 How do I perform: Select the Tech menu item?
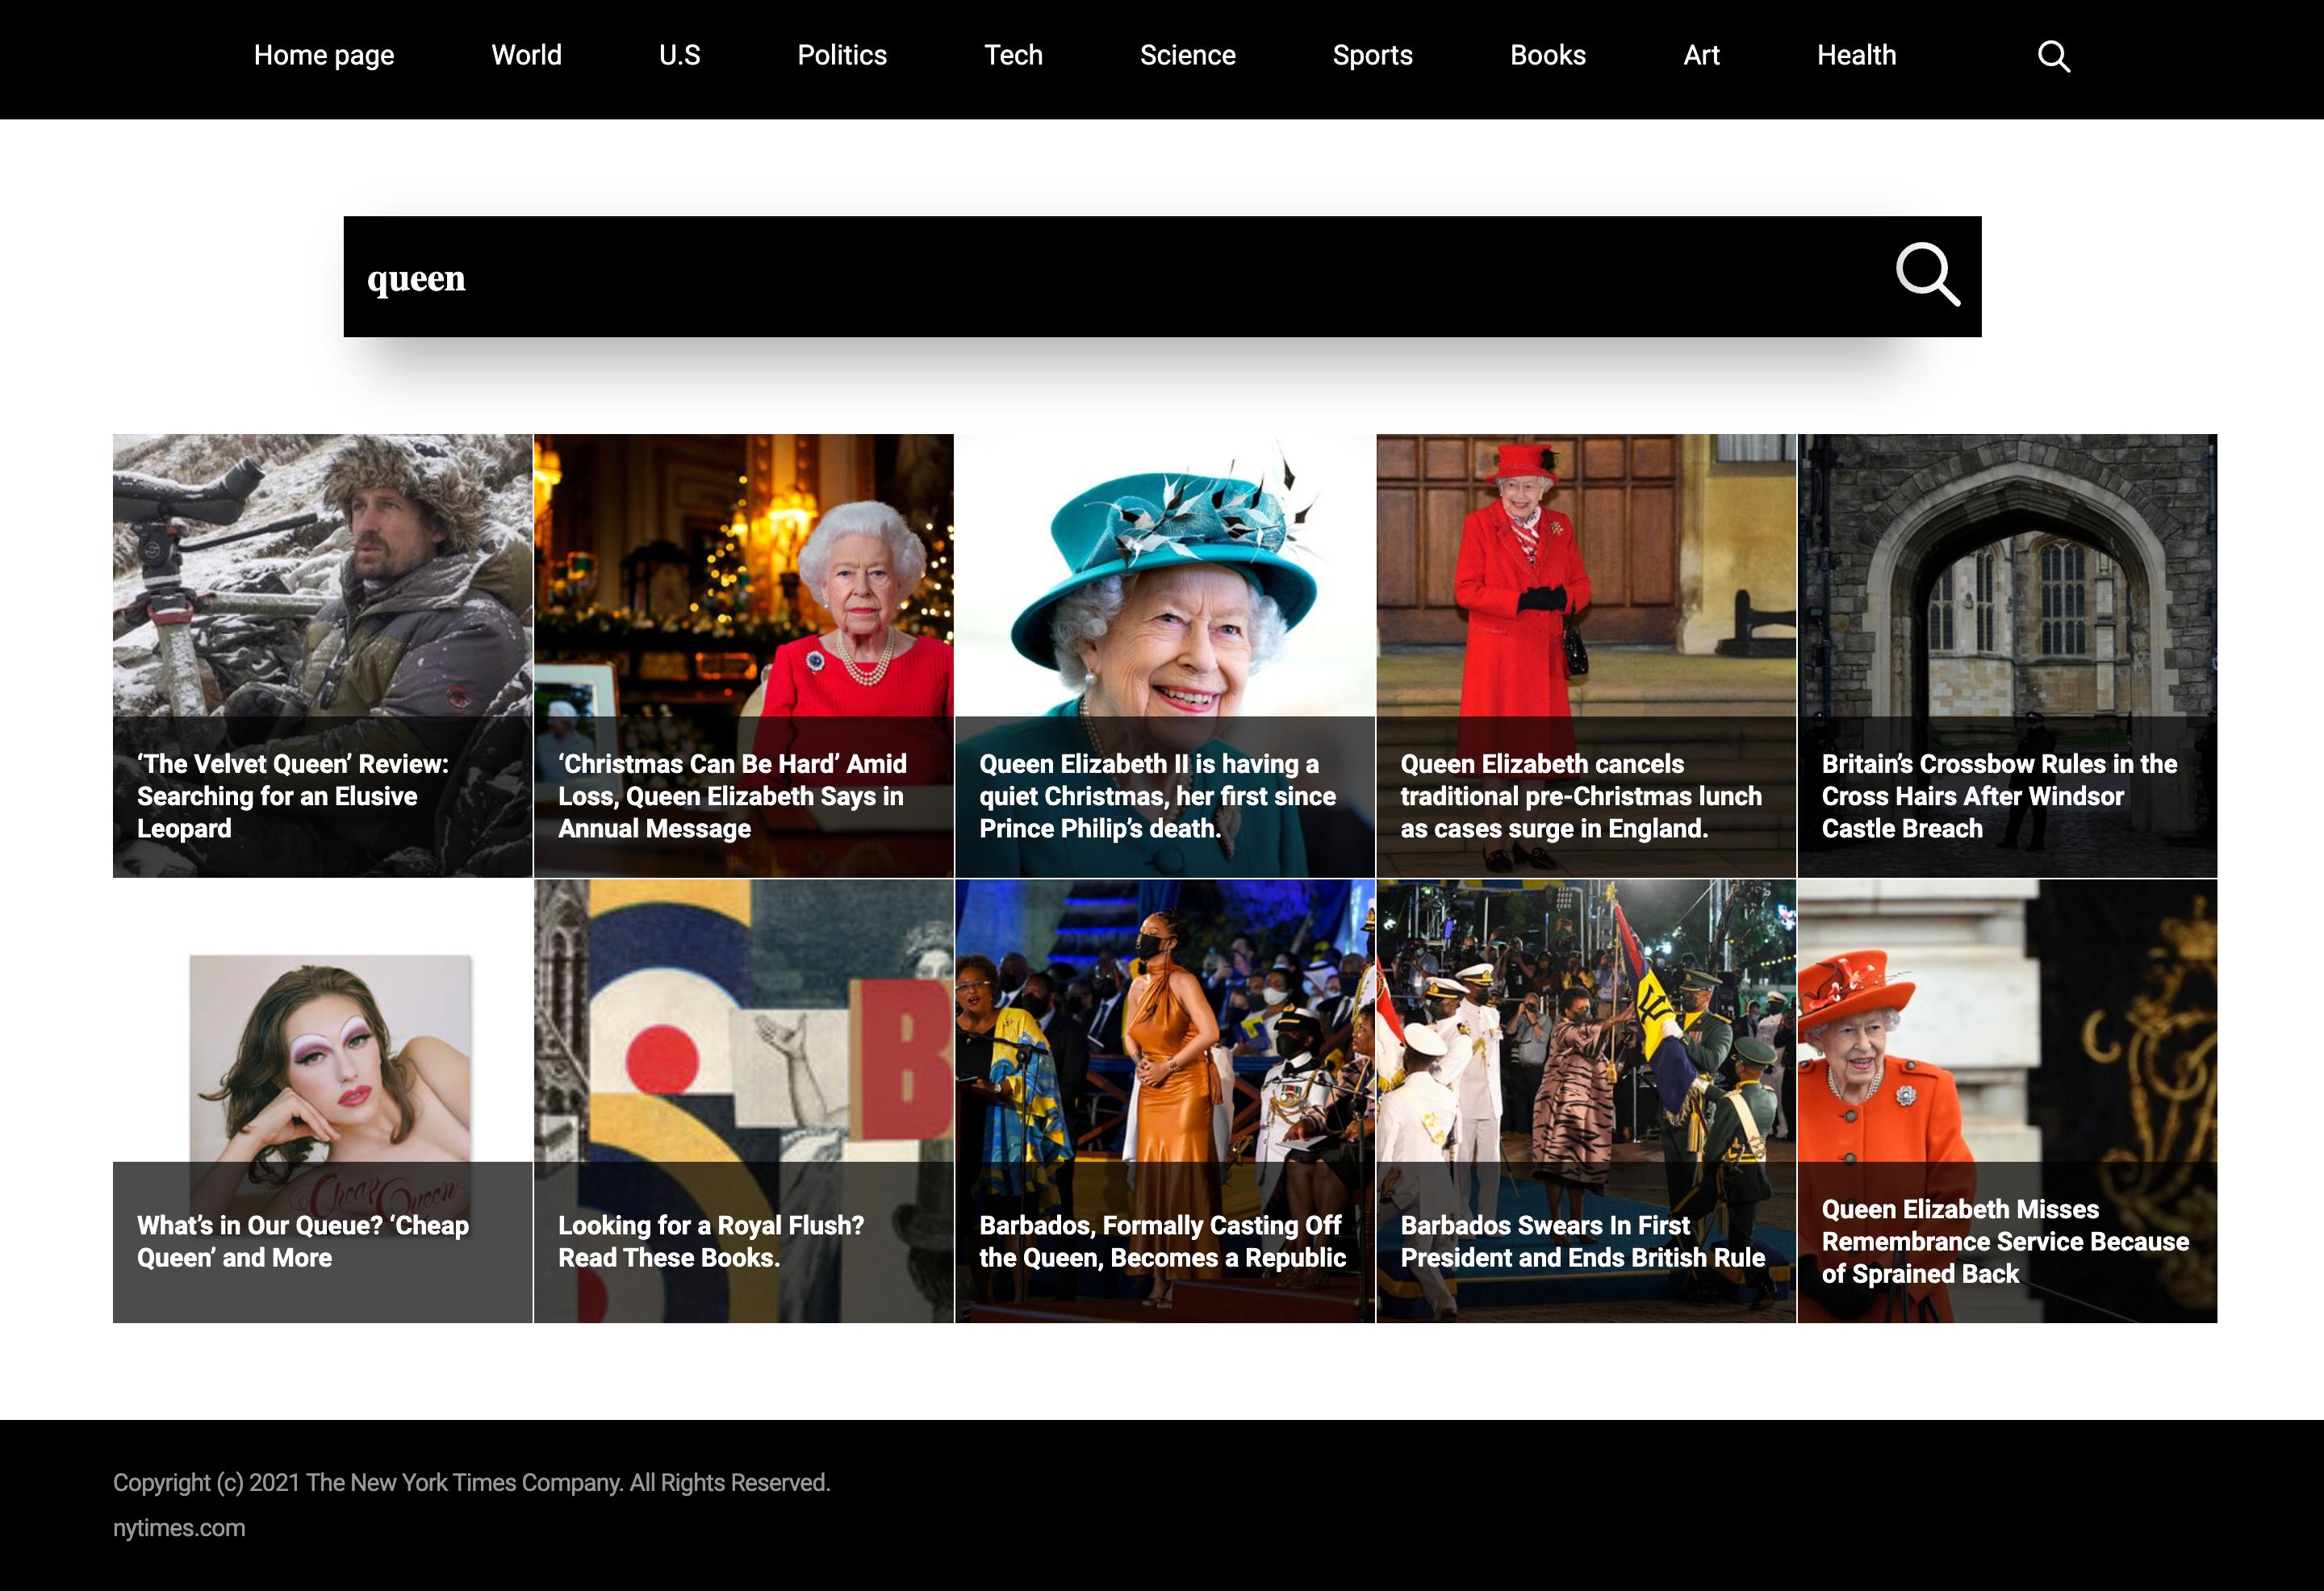click(x=1013, y=55)
